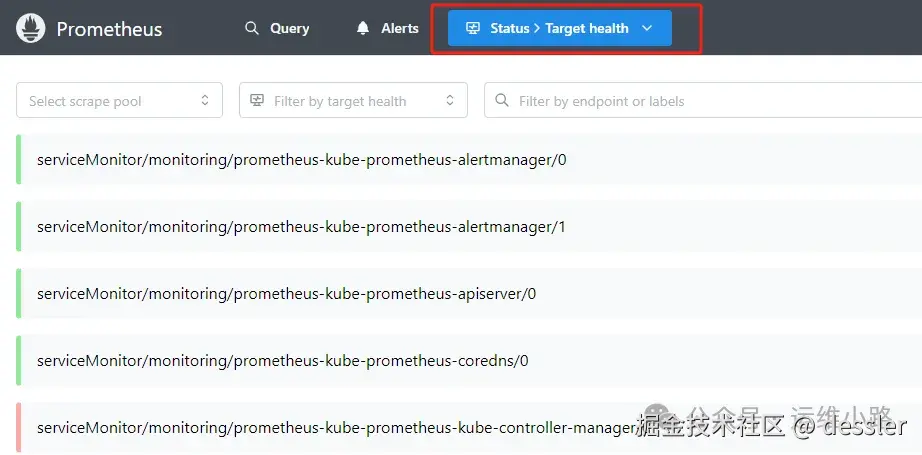
Task: Click the chevron arrow on Status menu
Action: pyautogui.click(x=647, y=28)
